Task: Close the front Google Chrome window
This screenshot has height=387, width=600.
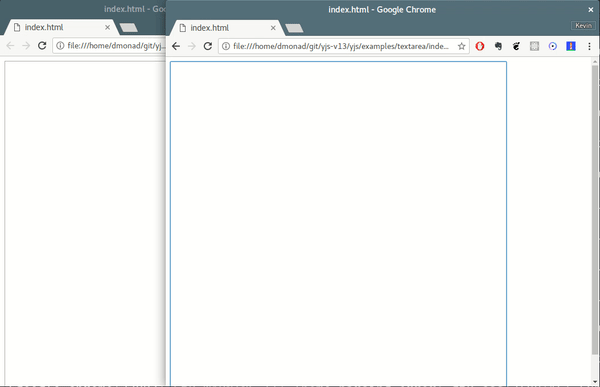Action: point(591,10)
